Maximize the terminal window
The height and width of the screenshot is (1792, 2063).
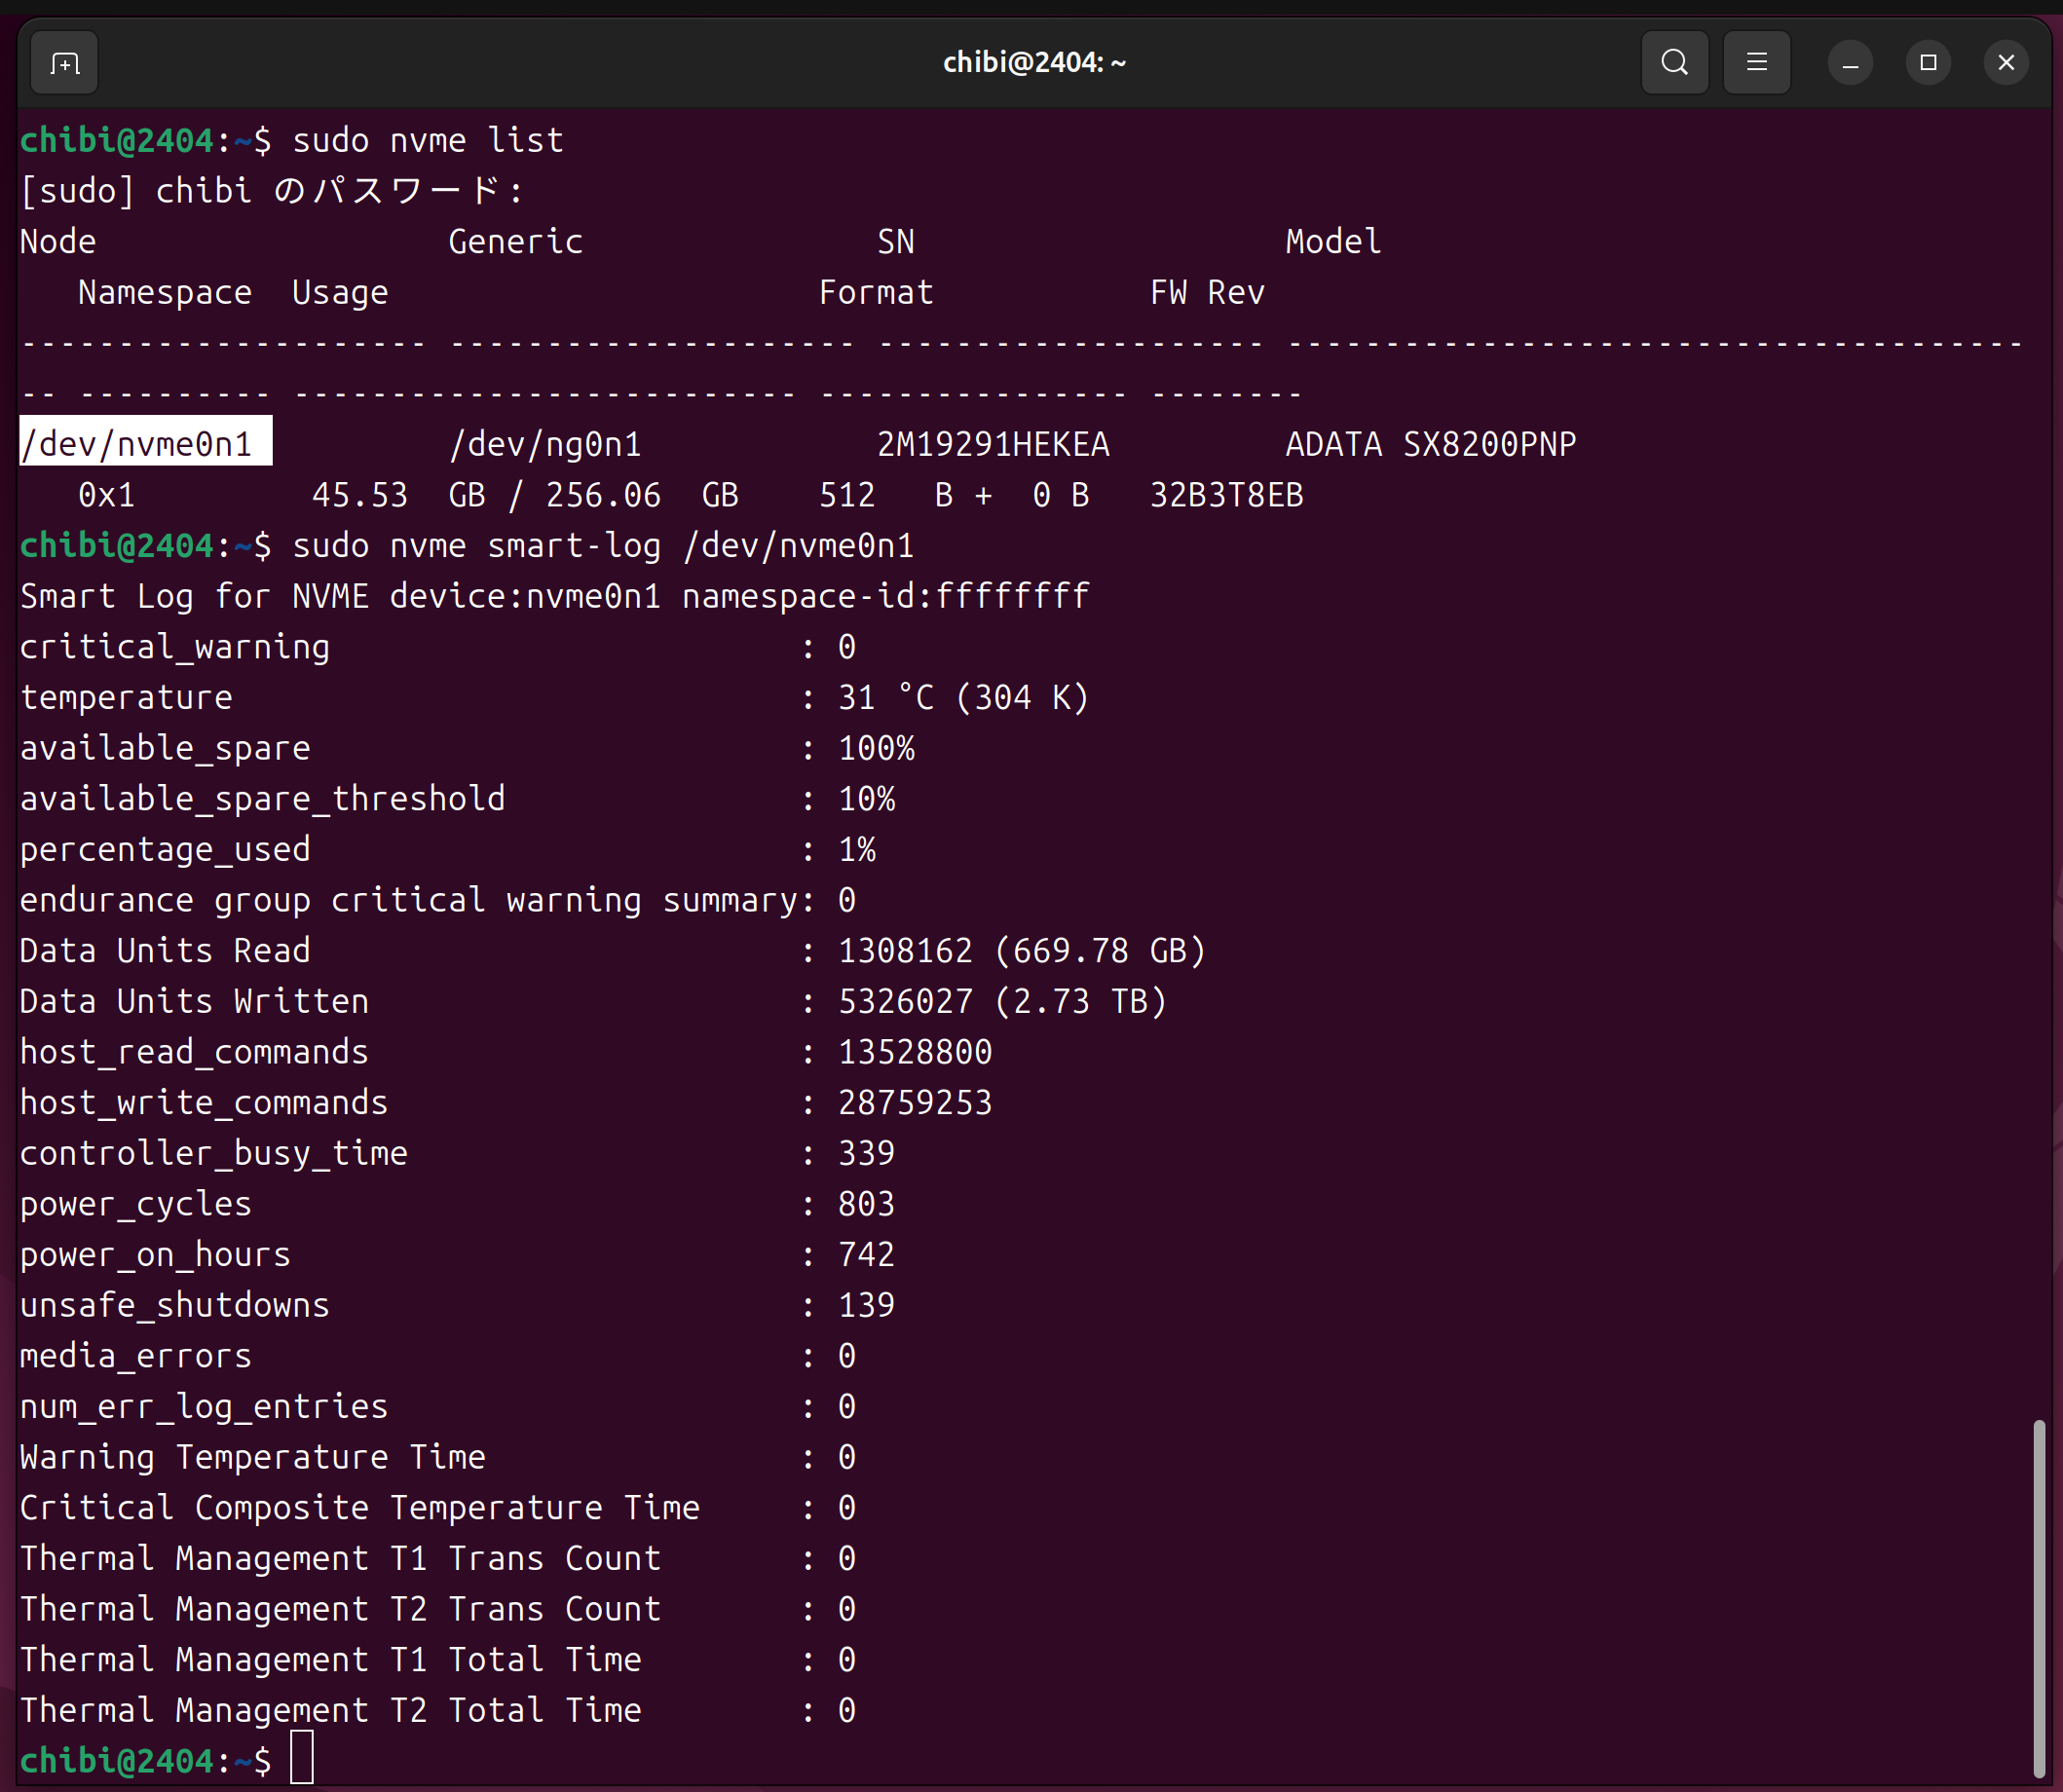coord(1928,63)
